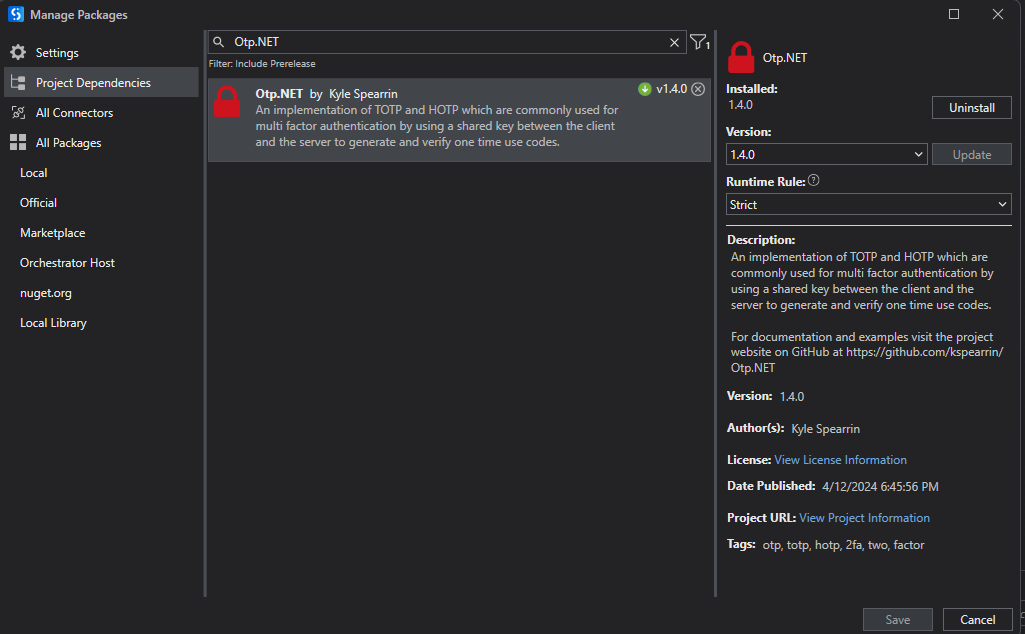Open the Settings gear in the sidebar

(x=18, y=52)
